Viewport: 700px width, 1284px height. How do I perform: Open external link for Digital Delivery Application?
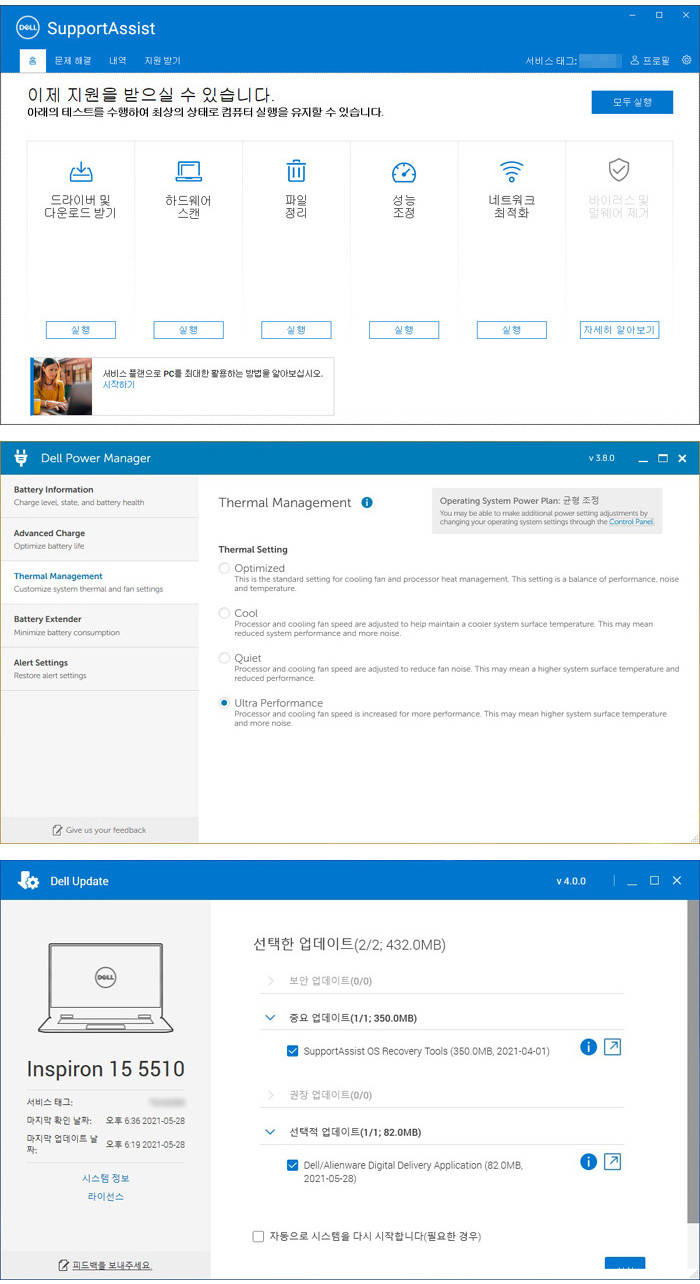coord(614,1161)
